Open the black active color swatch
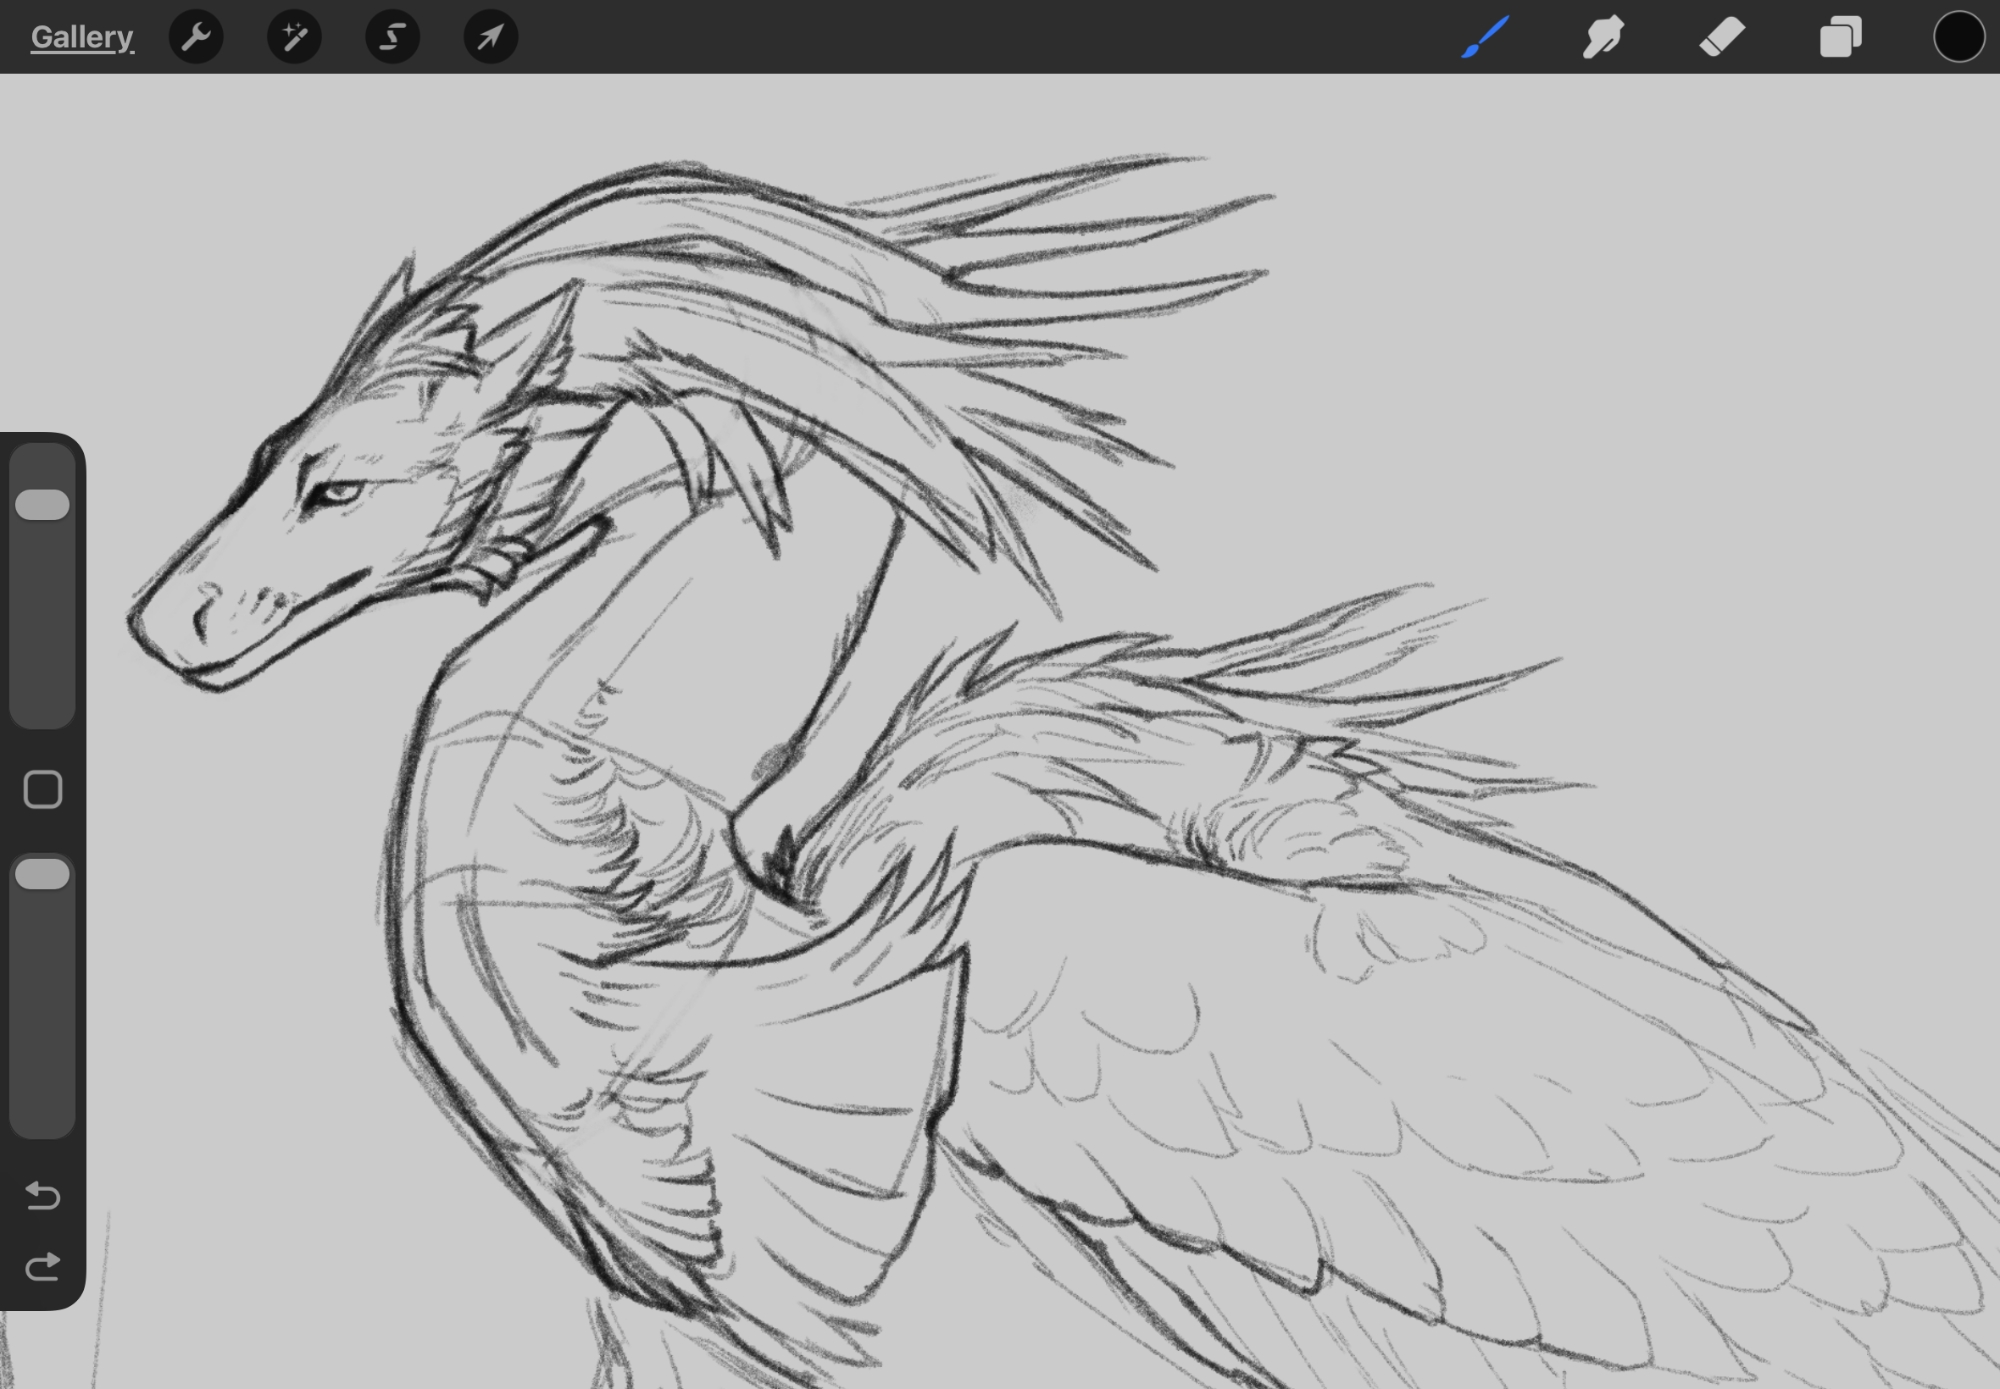The width and height of the screenshot is (2000, 1389). (x=1958, y=37)
